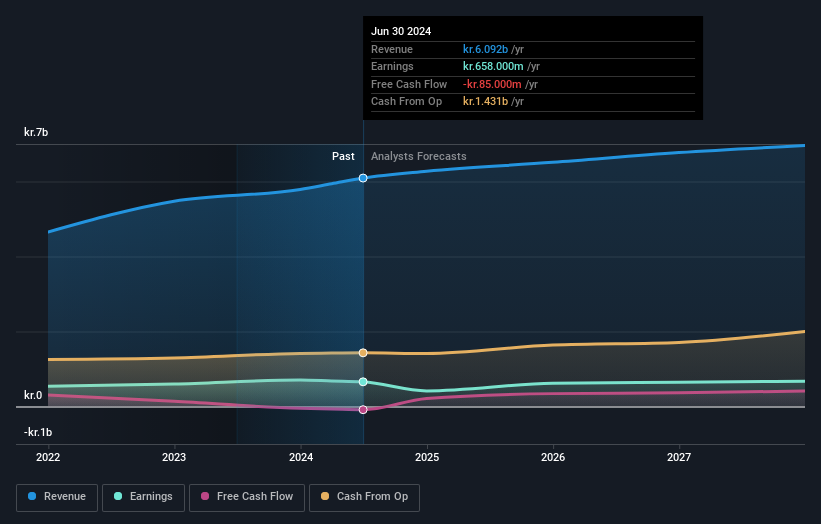This screenshot has width=821, height=524.
Task: Click the 2022 x-axis label
Action: coord(48,458)
